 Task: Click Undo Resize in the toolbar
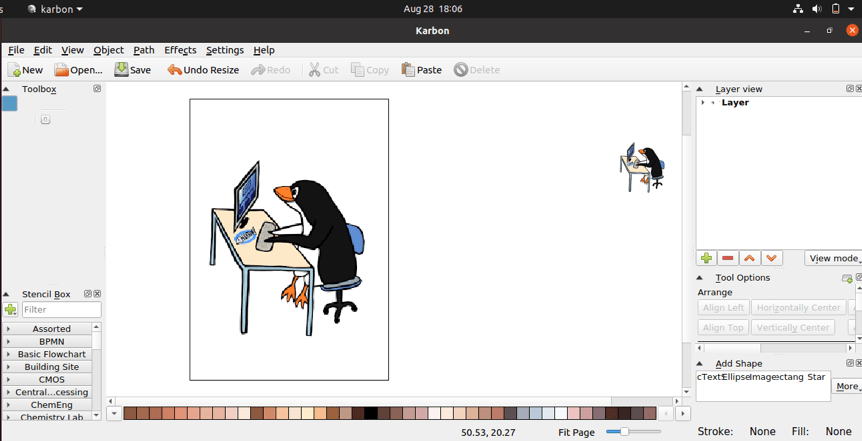point(203,70)
